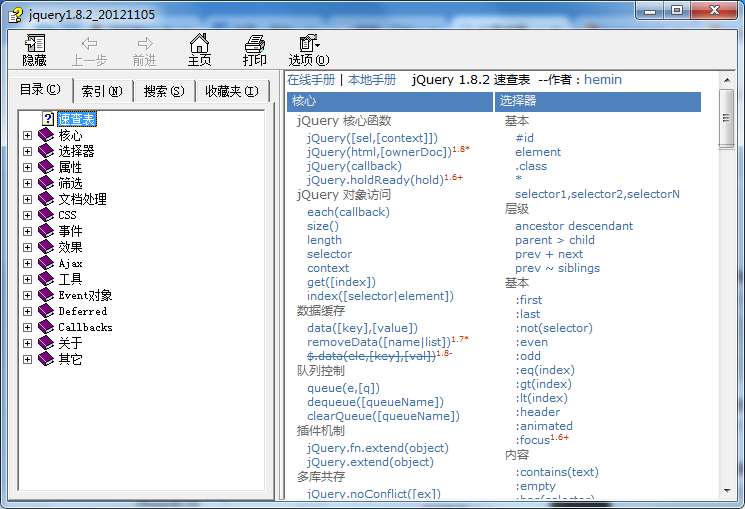Open the 在线手册 online manual link
Viewport: 745px width, 509px height.
311,79
